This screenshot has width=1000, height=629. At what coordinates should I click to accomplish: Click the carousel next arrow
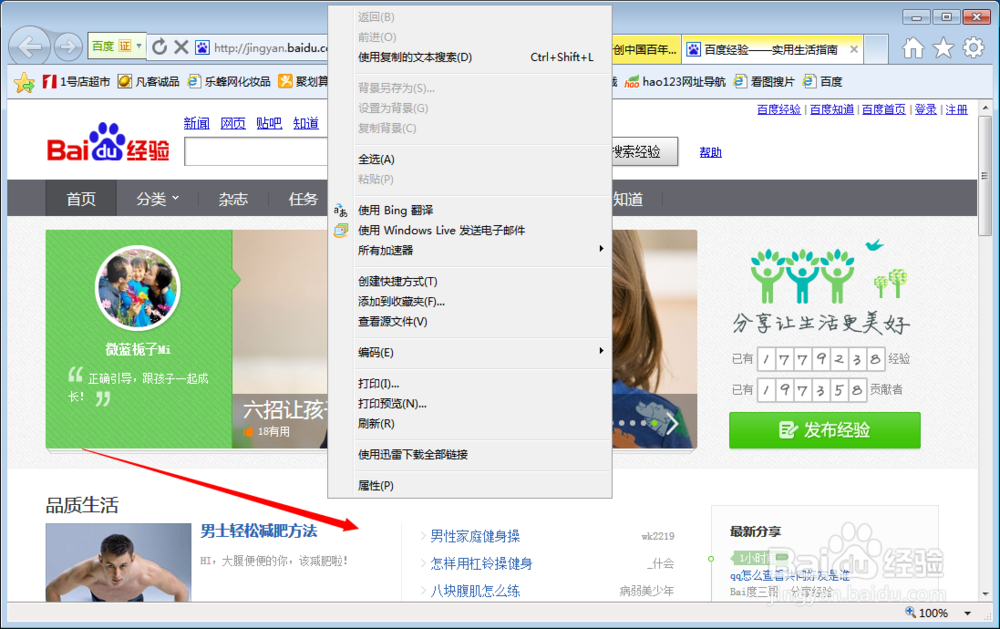(672, 423)
